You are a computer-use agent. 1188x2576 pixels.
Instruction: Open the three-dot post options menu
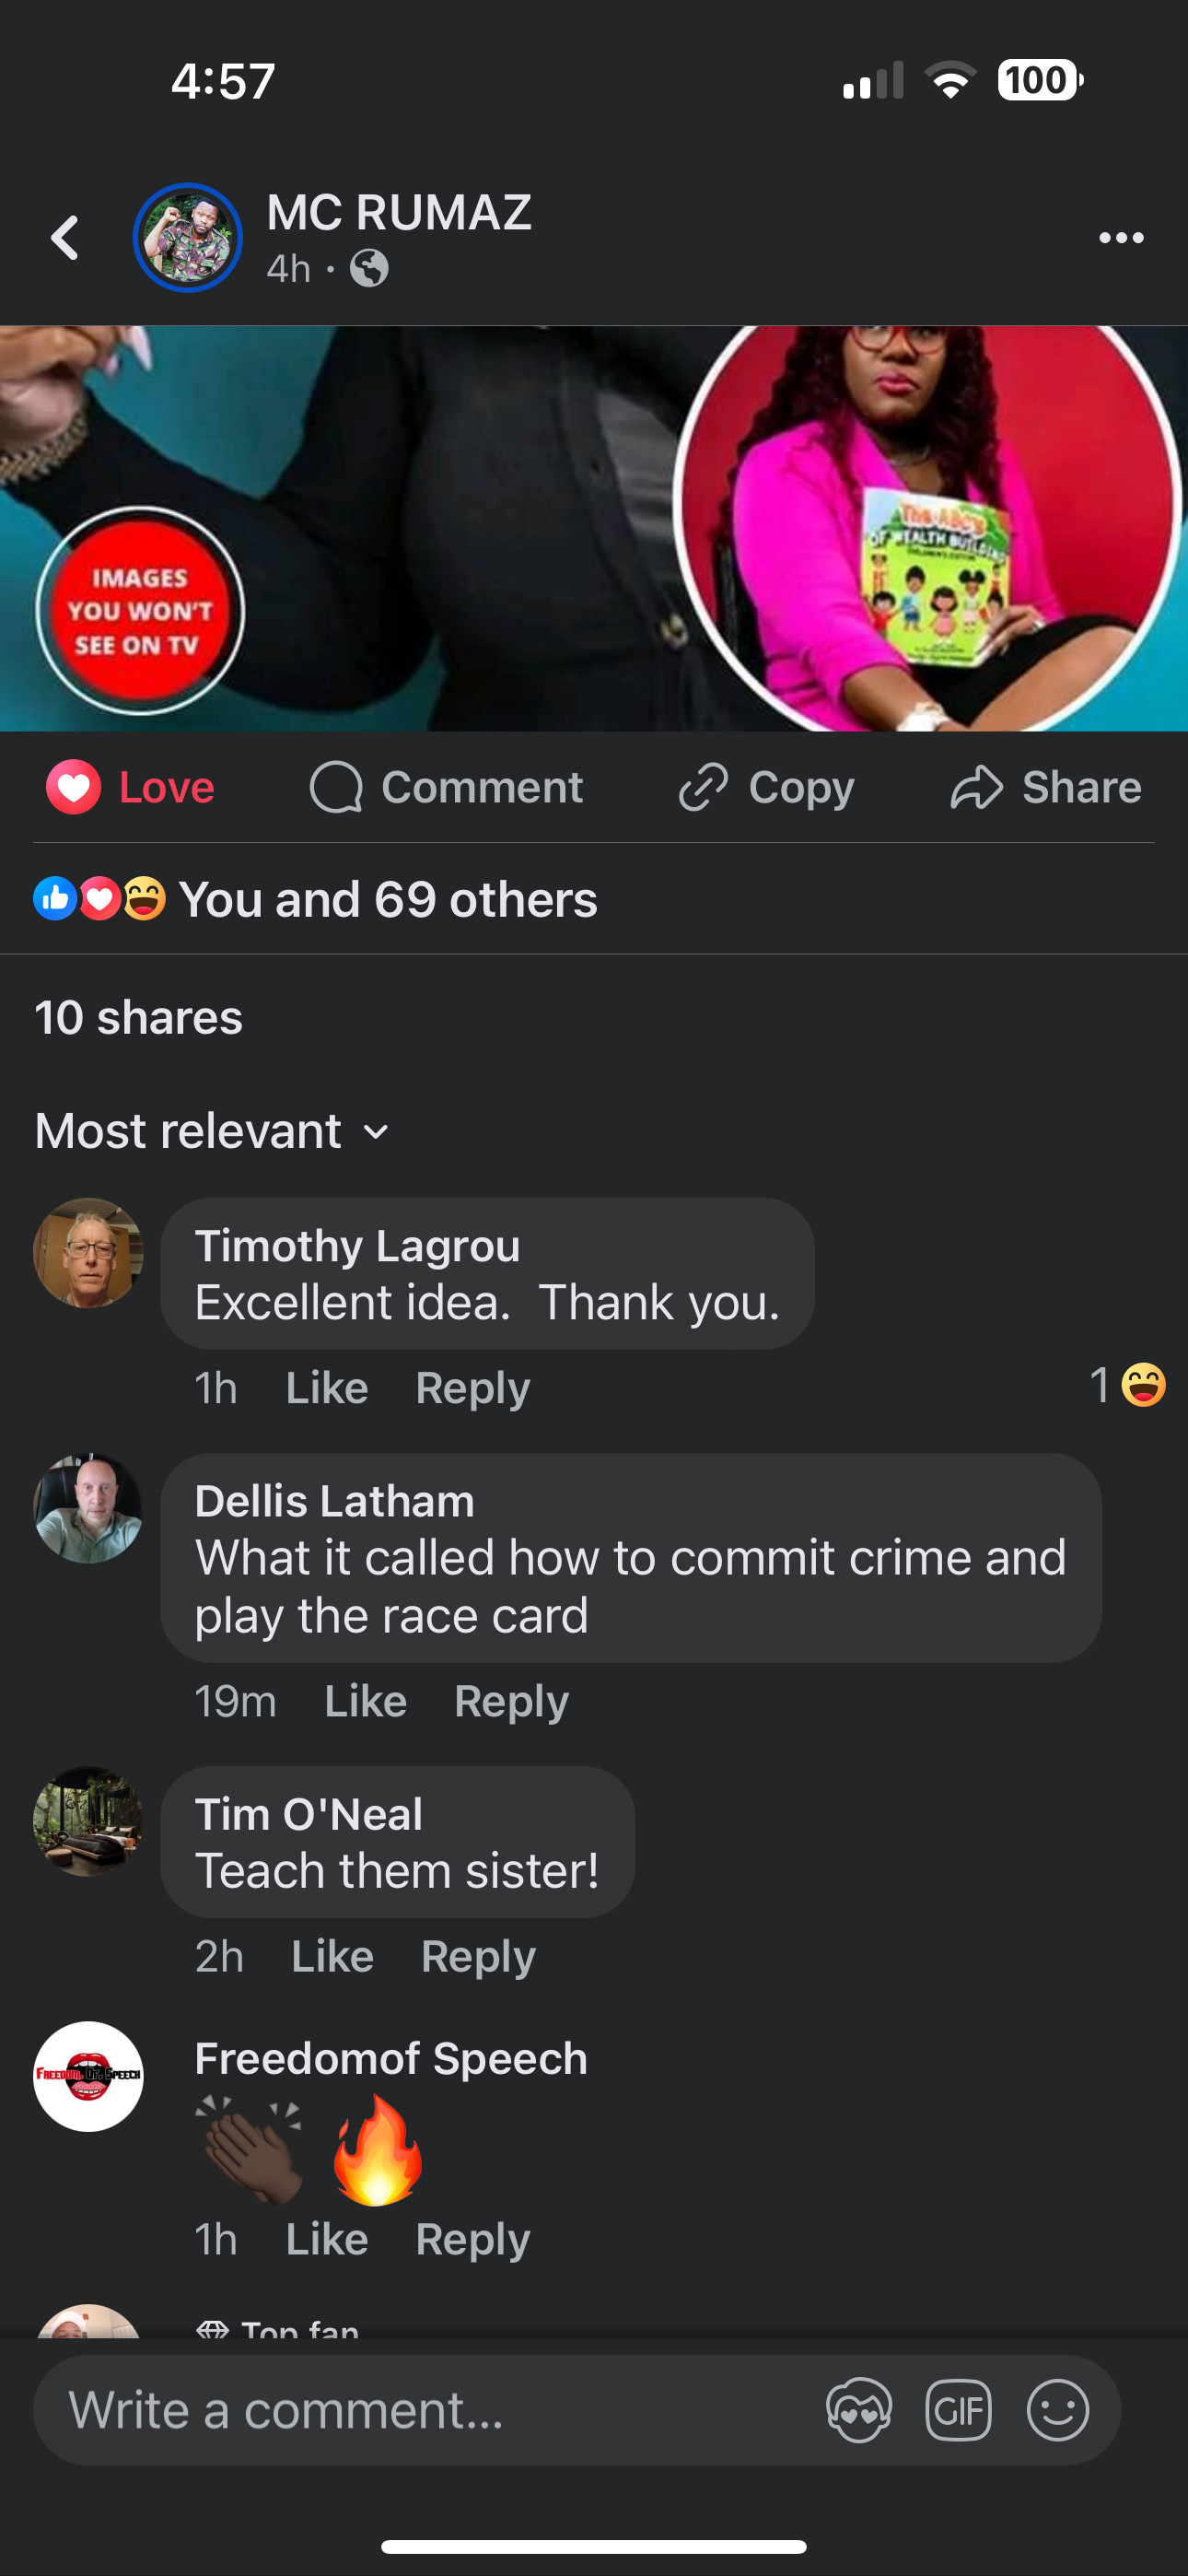point(1121,238)
